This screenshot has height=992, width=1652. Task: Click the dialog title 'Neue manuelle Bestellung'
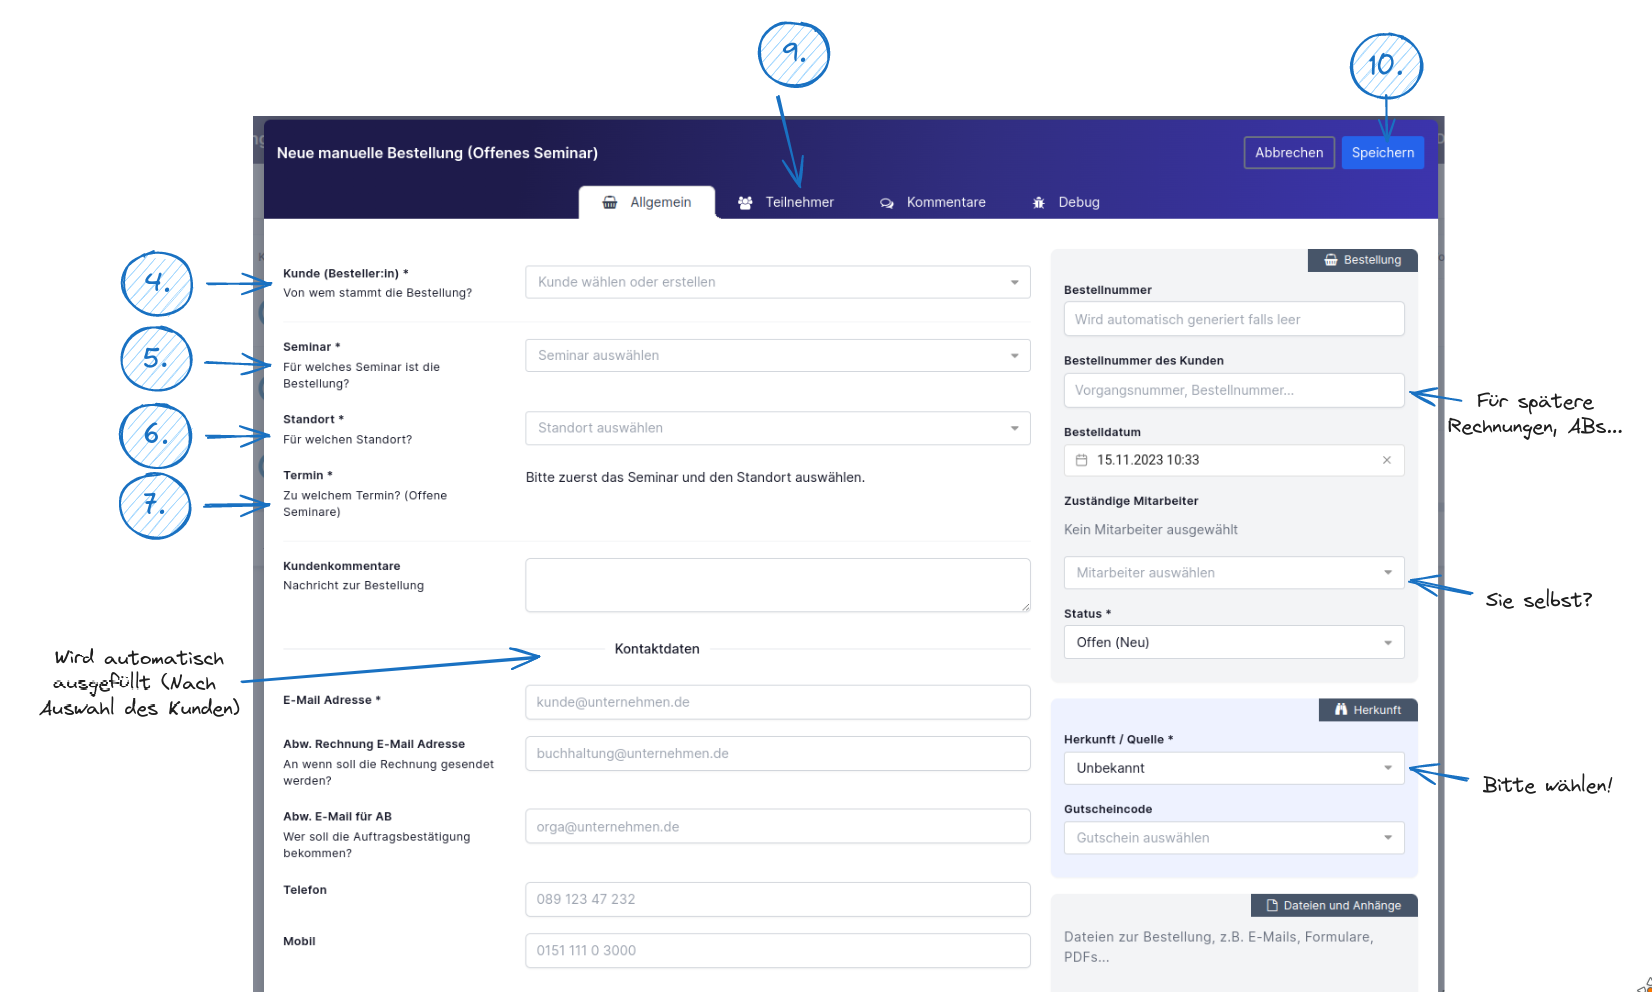coord(437,153)
